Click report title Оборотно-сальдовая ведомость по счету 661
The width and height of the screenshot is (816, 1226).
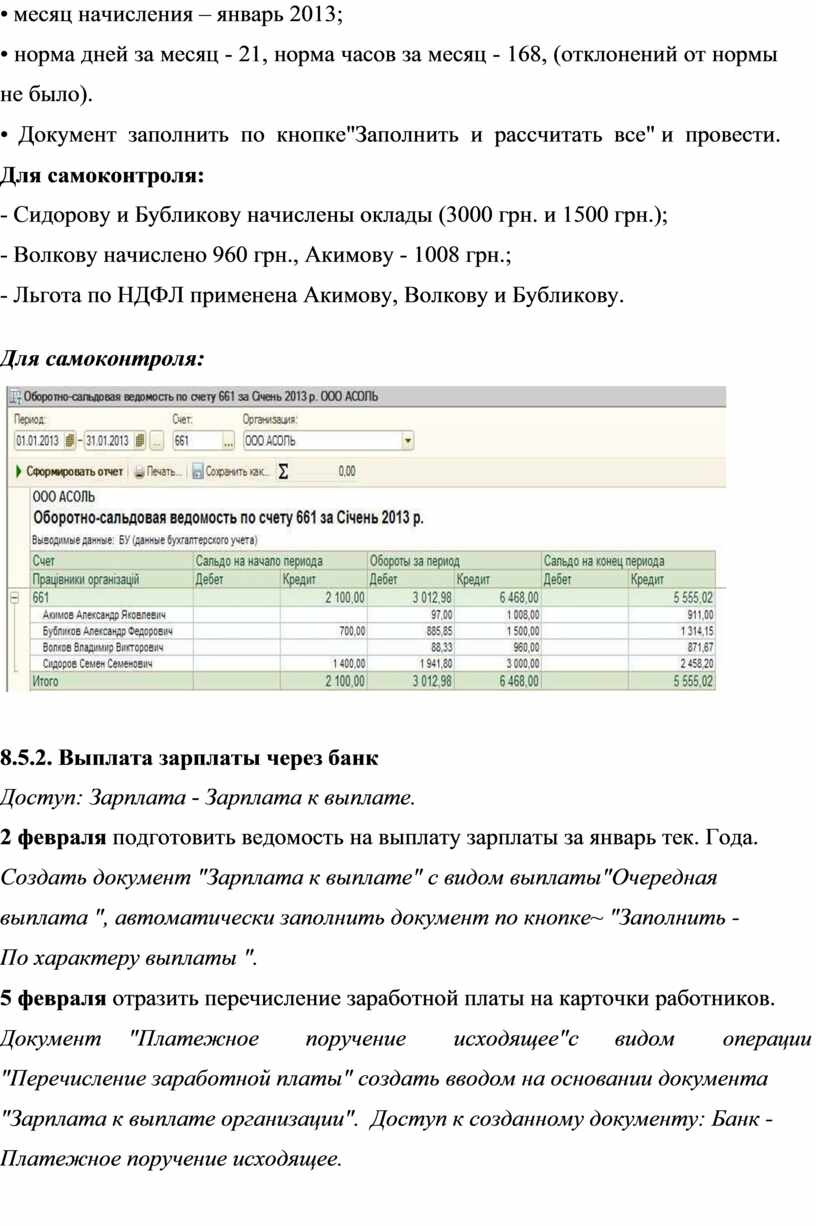tap(229, 518)
